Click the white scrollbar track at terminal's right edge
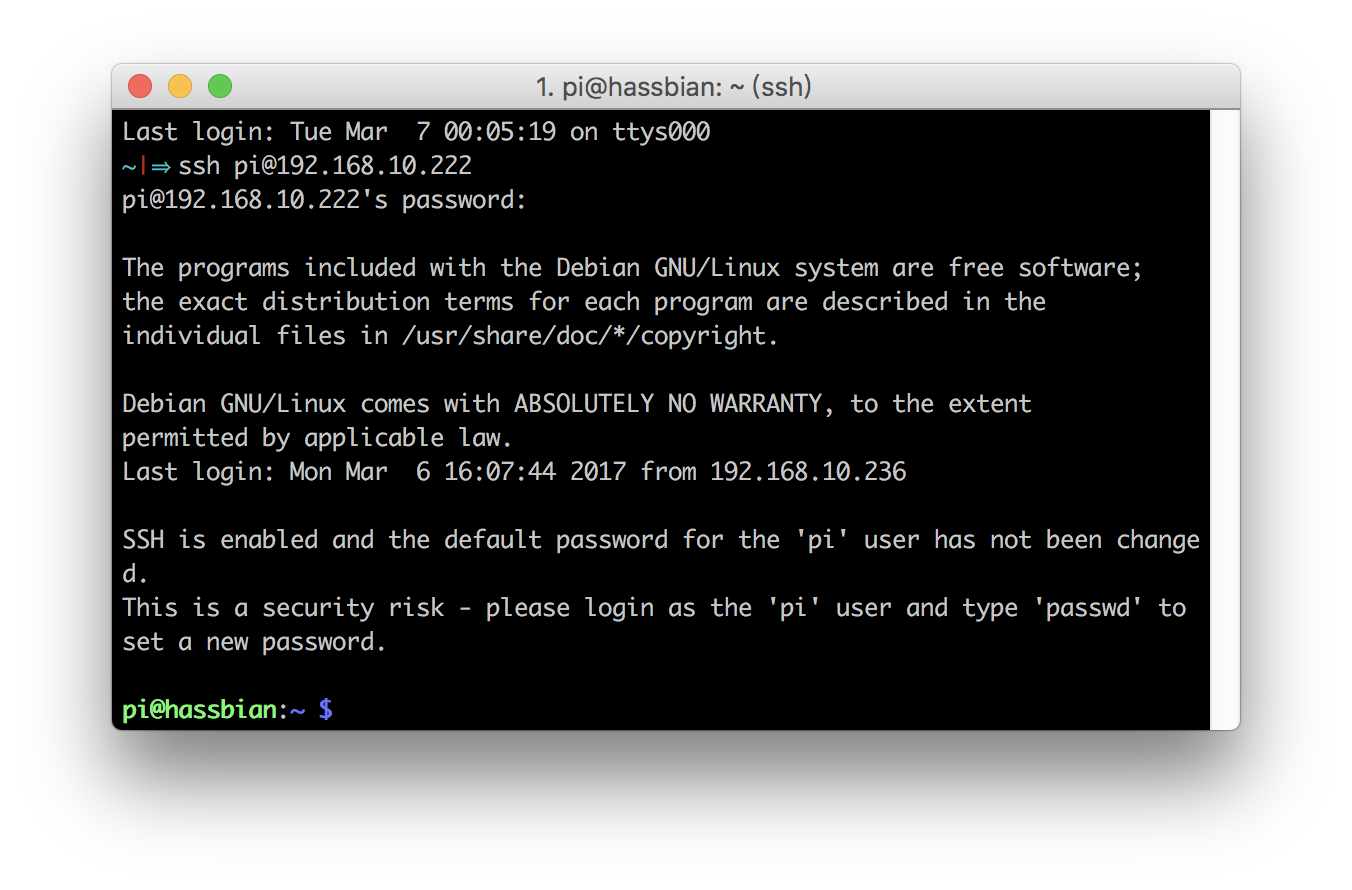Screen dimensions: 1352x890 coord(1224,420)
